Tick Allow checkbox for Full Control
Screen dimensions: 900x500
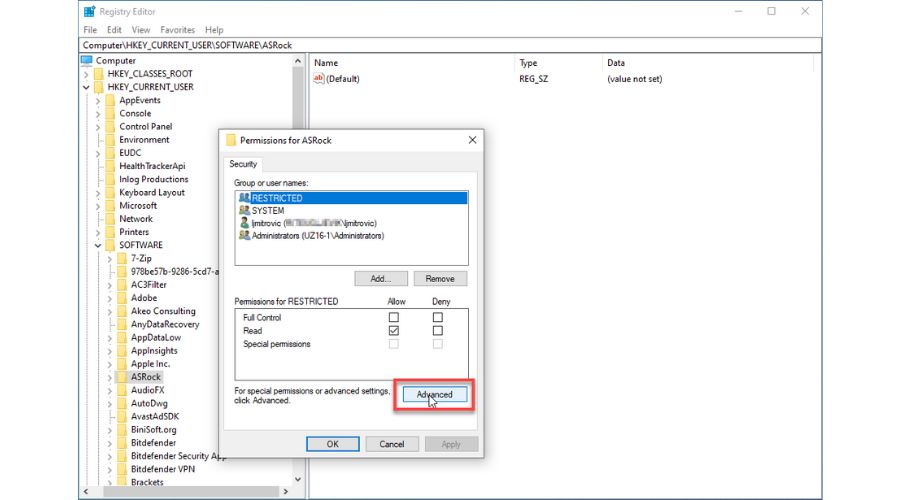394,317
